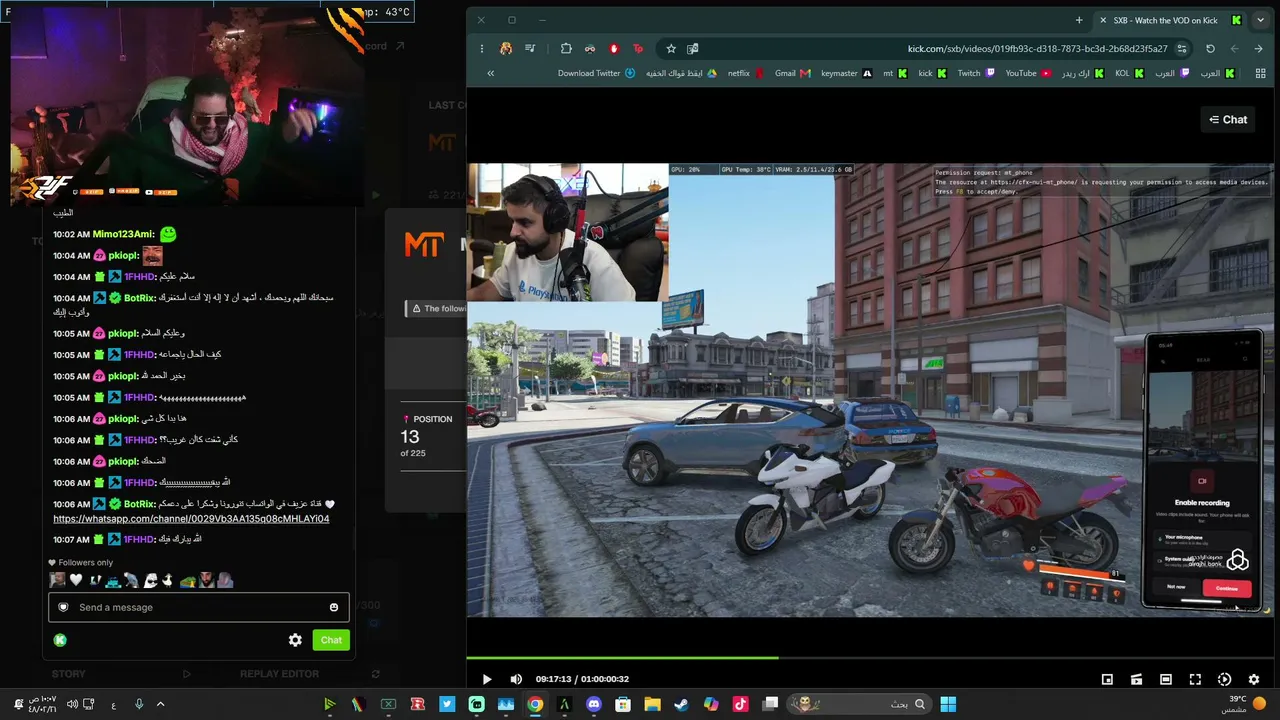Play the Kick VOD video

[487, 679]
